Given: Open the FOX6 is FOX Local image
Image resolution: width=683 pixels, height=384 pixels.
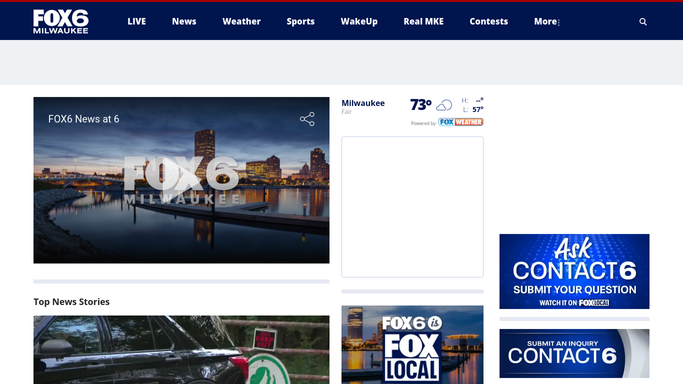Looking at the screenshot, I should click(412, 345).
